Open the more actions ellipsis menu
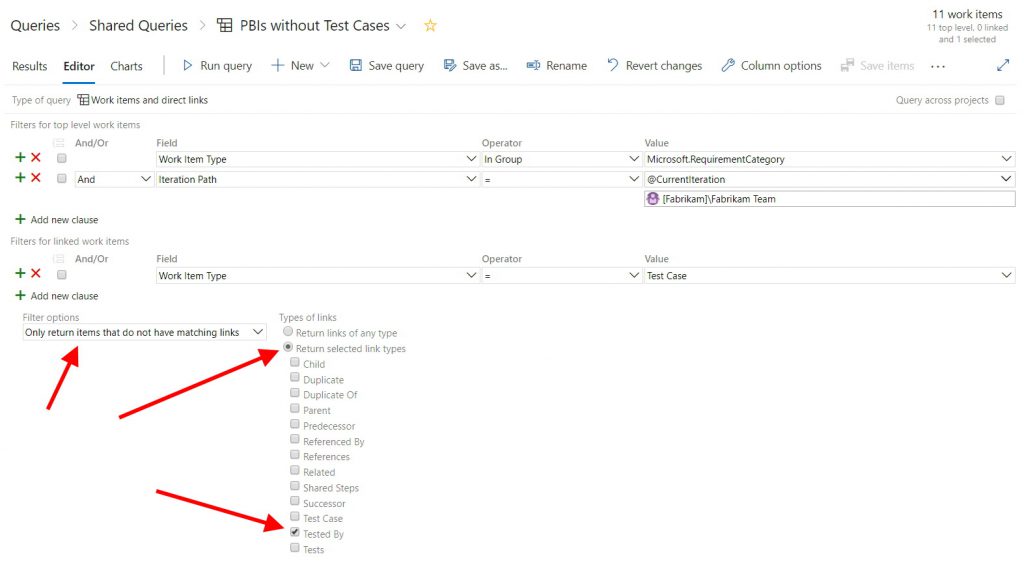The image size is (1024, 563). pos(937,66)
